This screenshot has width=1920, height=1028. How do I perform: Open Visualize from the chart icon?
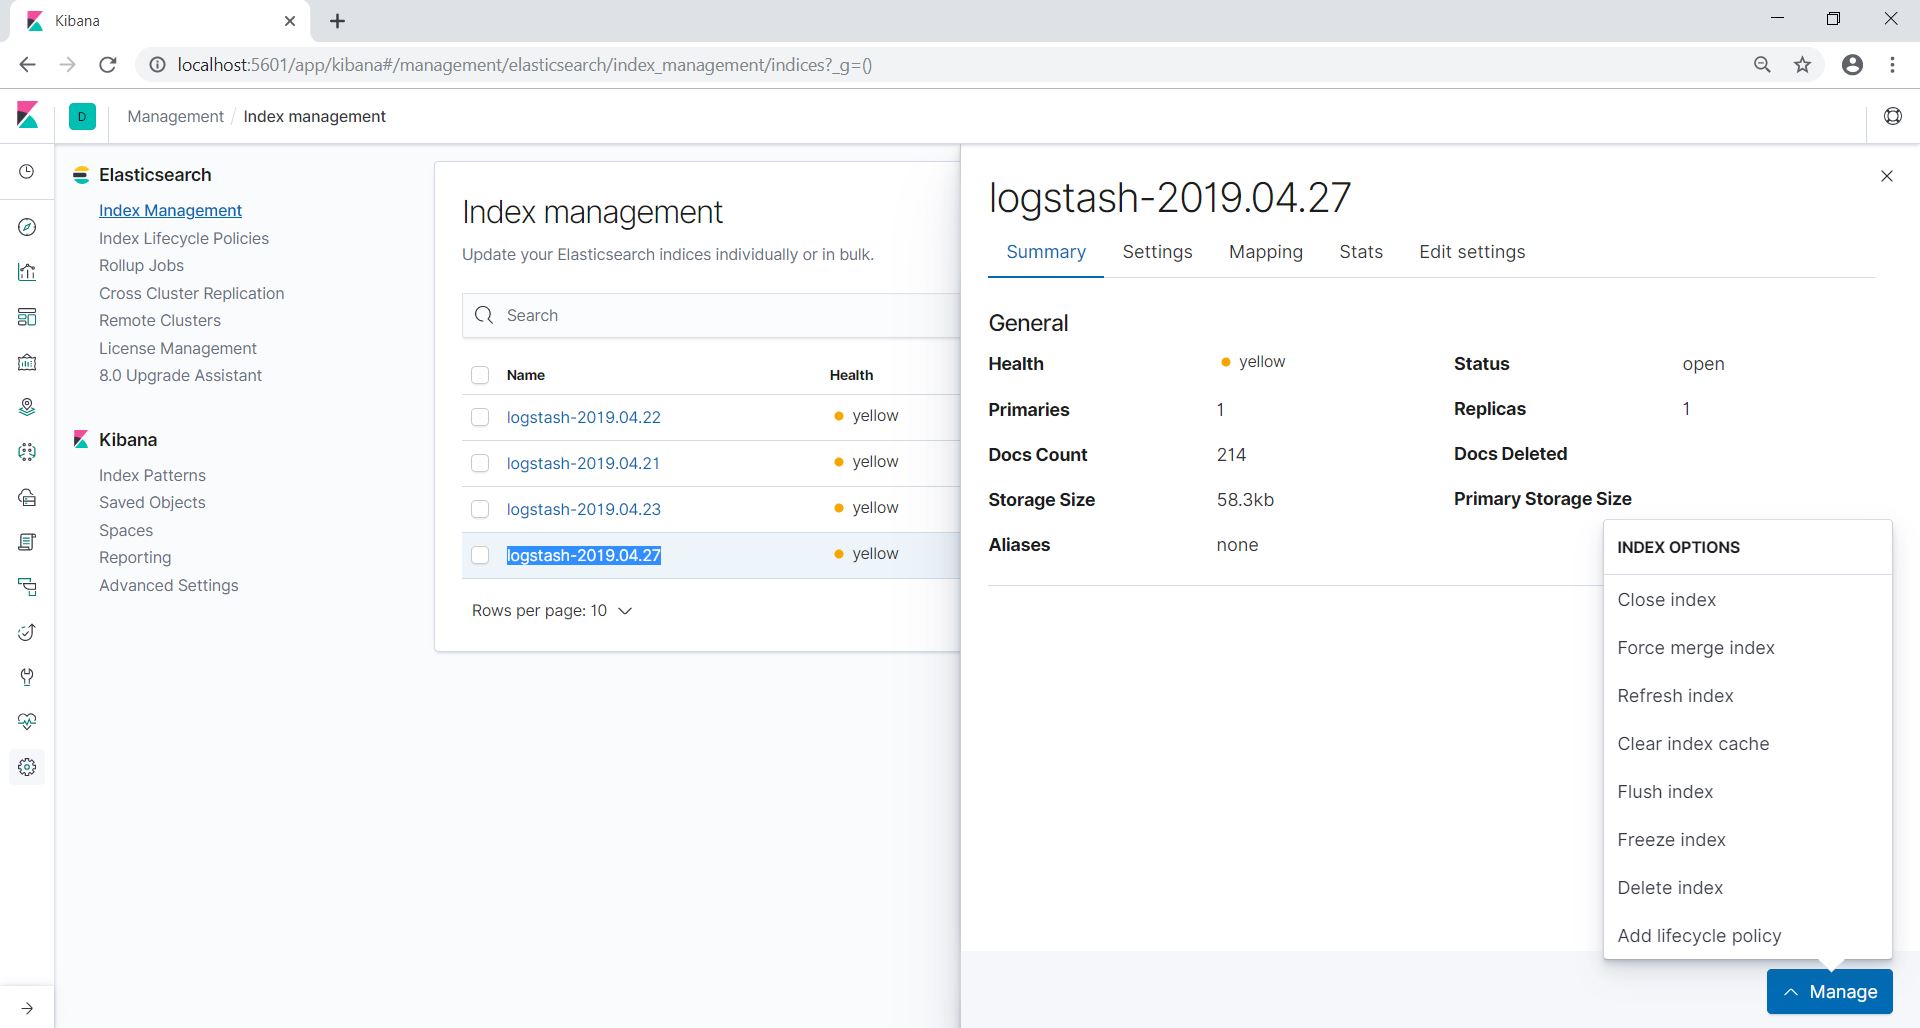(x=27, y=272)
